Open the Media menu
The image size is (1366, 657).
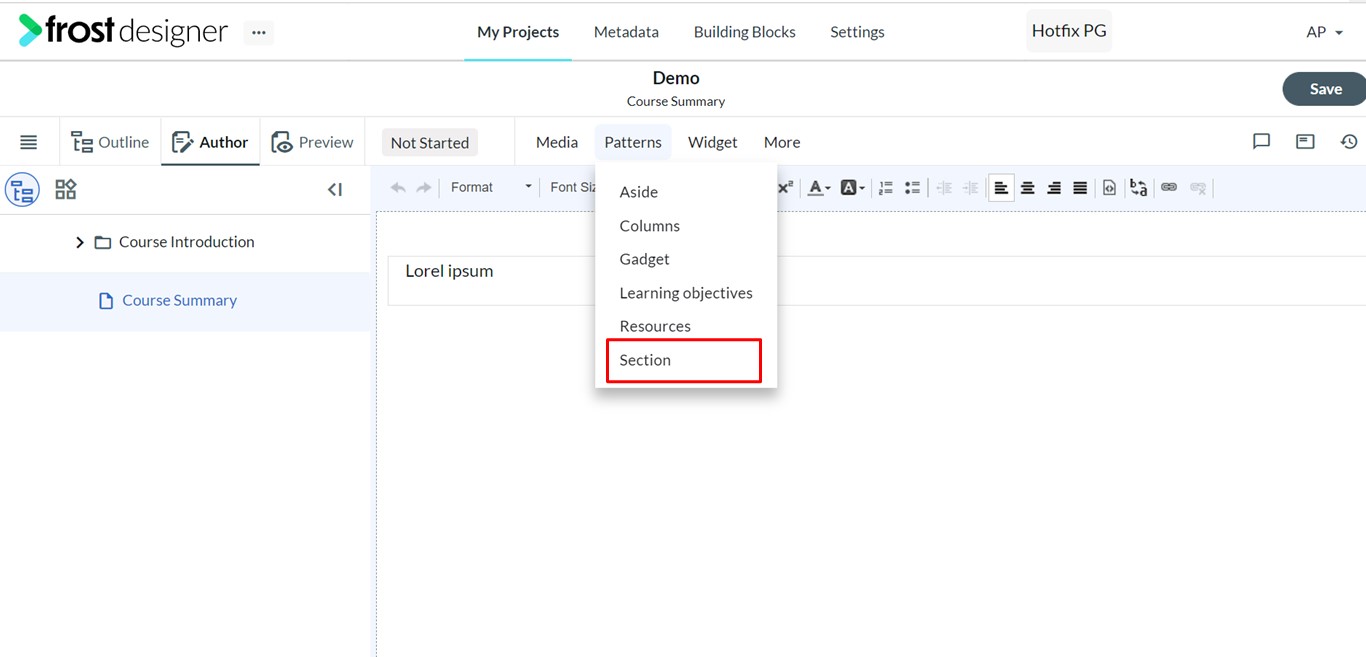click(557, 142)
